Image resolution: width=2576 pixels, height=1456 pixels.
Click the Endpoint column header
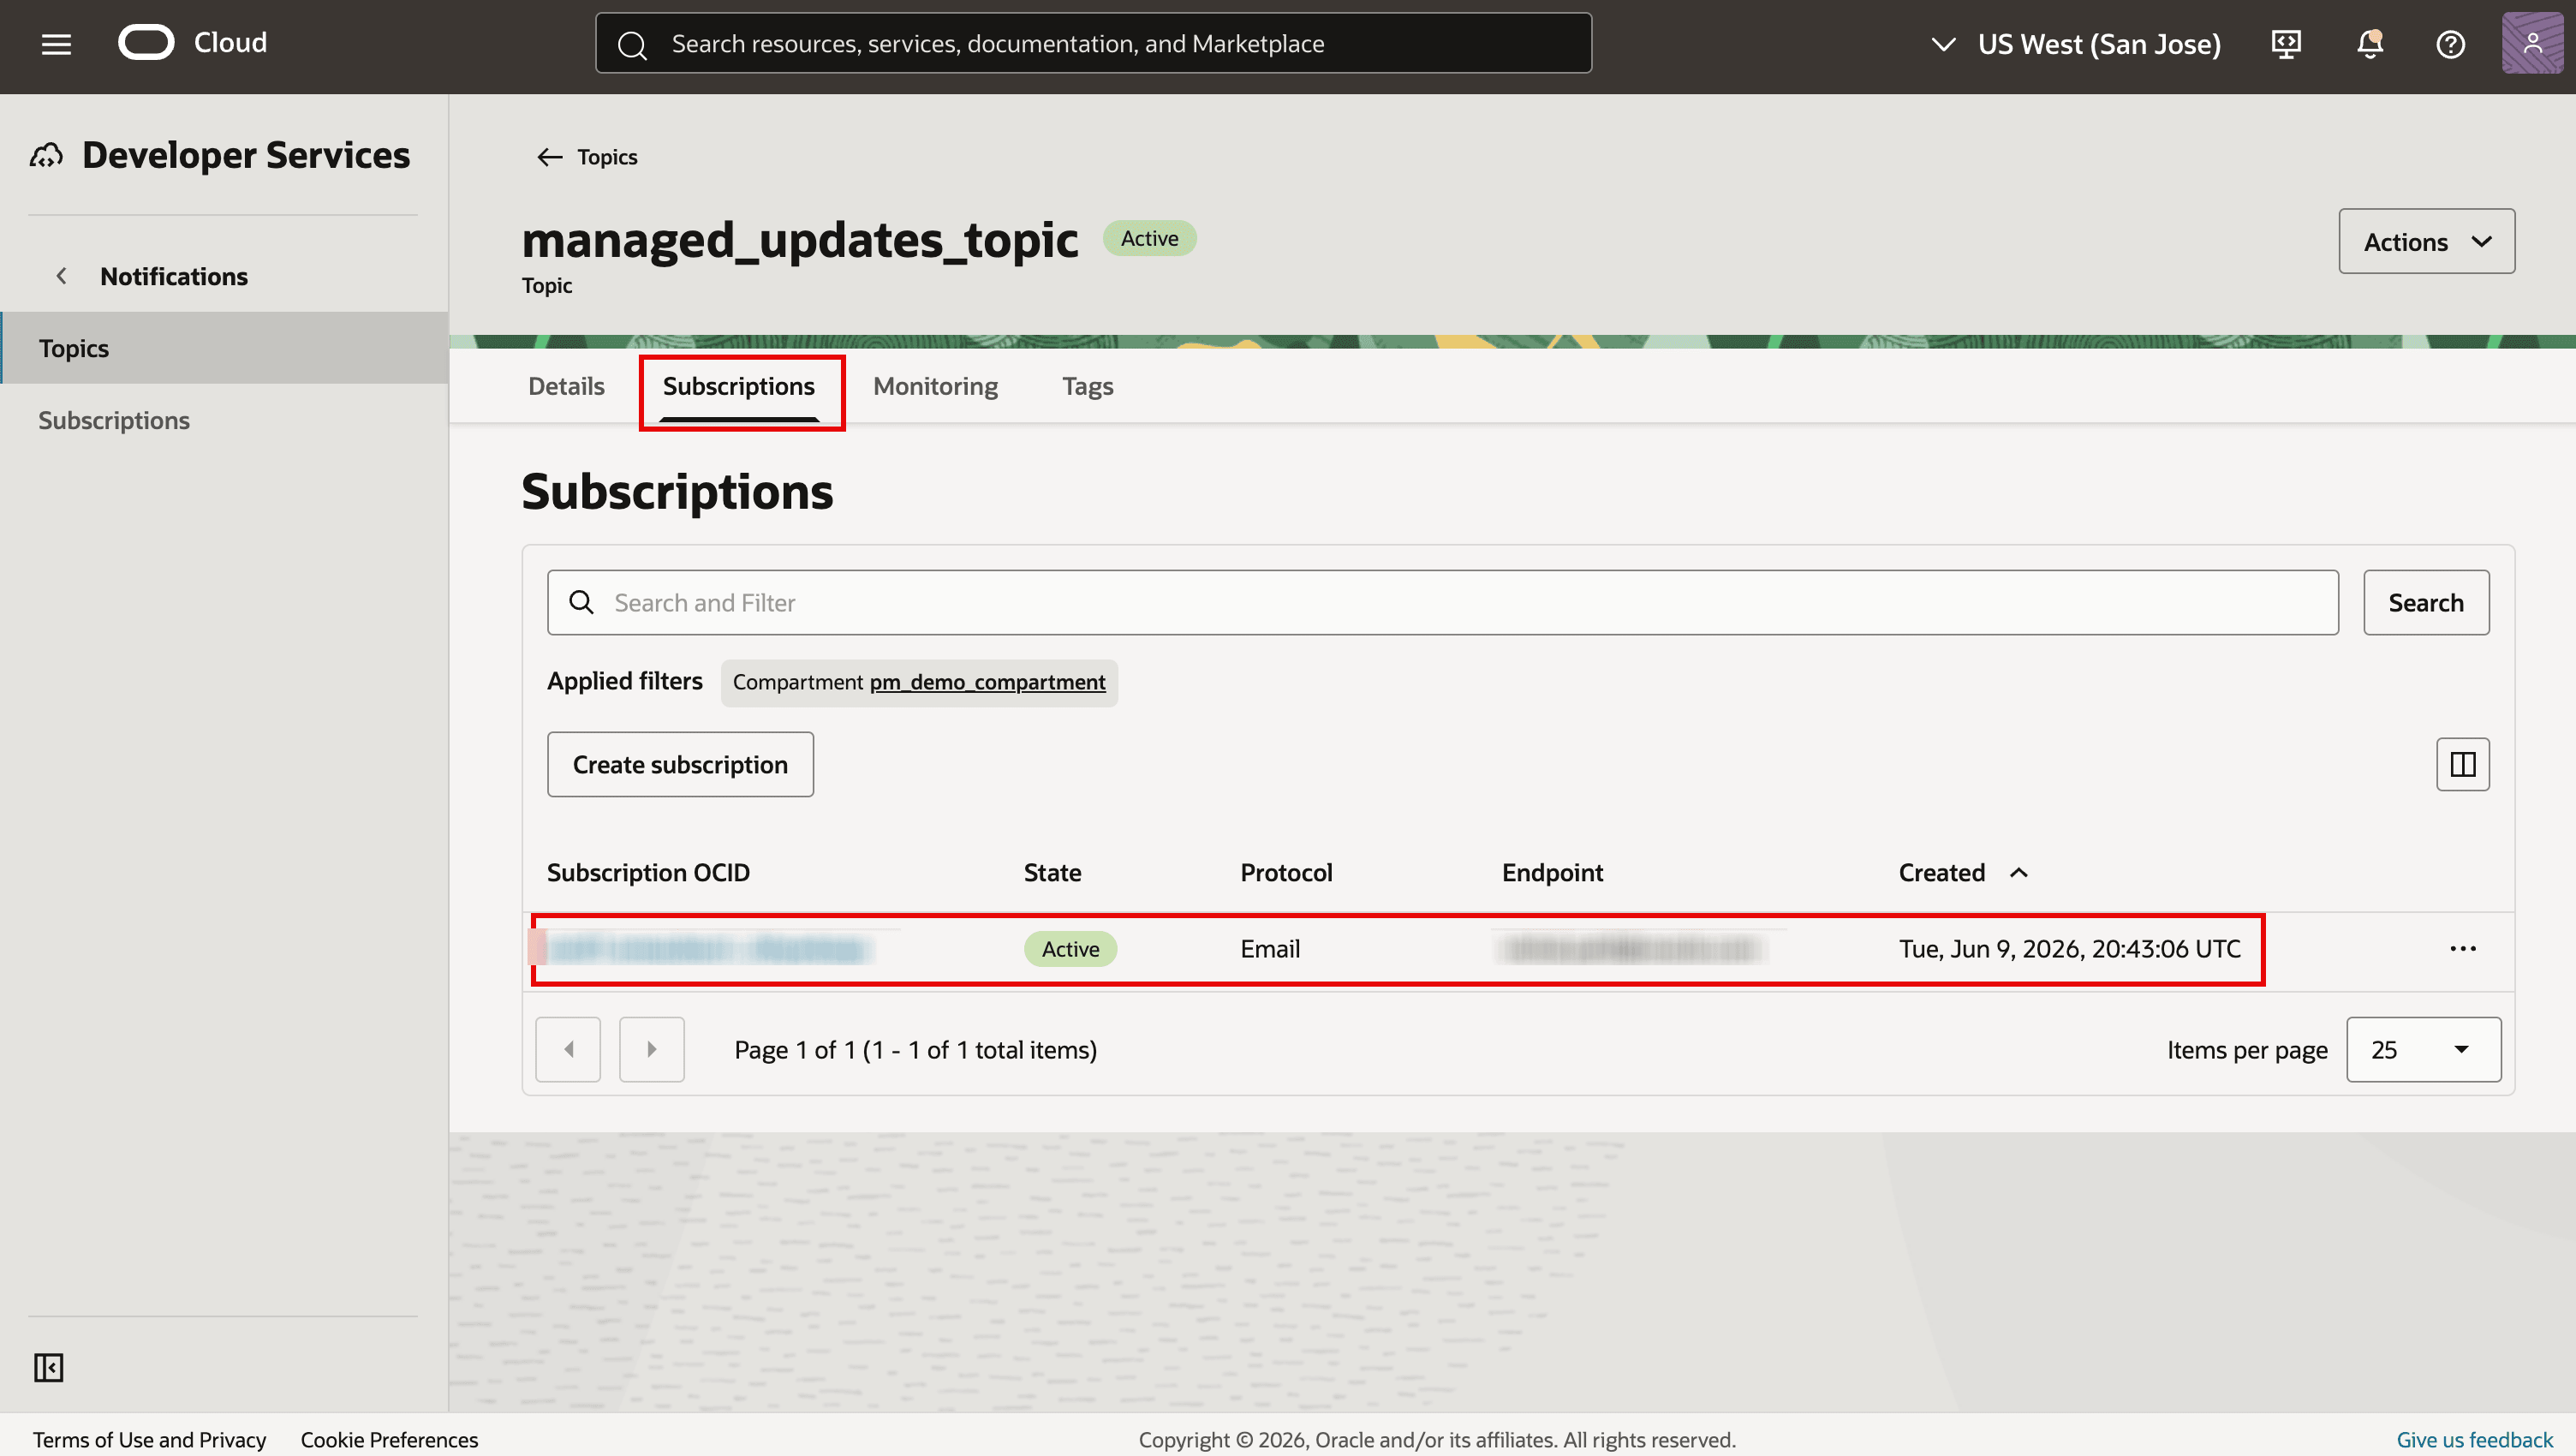pyautogui.click(x=1552, y=873)
